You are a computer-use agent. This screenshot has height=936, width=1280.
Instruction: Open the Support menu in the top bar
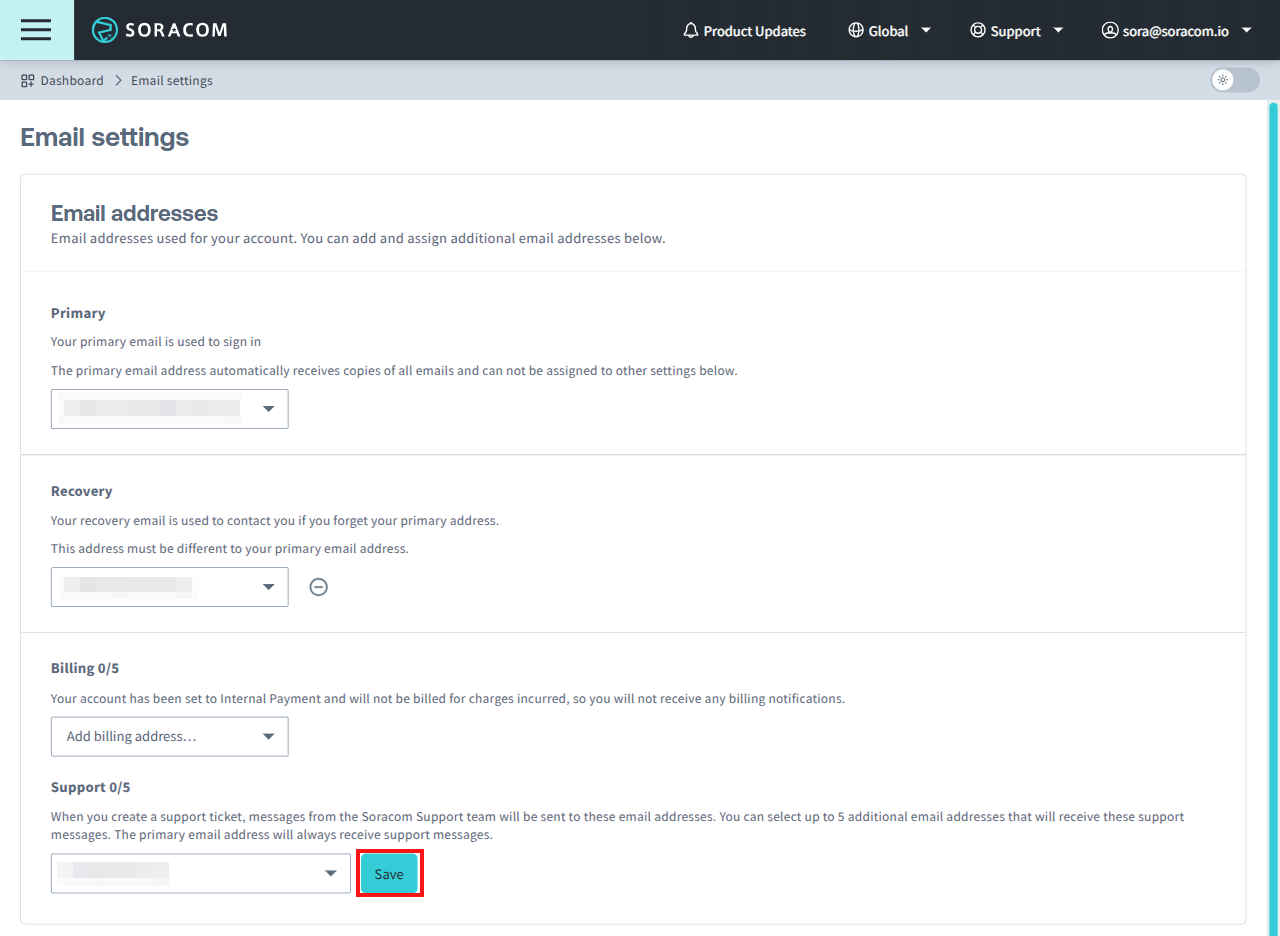pyautogui.click(x=1016, y=30)
